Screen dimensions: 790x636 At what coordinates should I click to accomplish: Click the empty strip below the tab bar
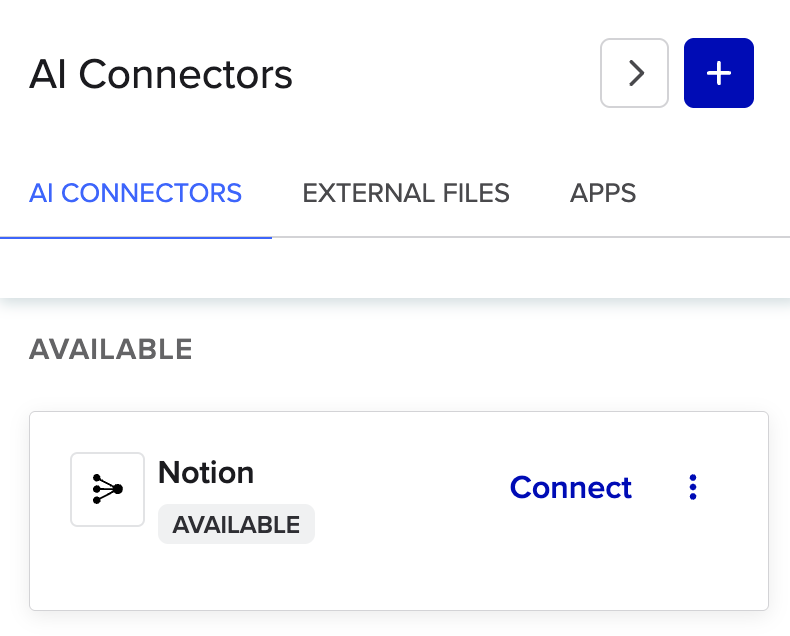(x=400, y=268)
